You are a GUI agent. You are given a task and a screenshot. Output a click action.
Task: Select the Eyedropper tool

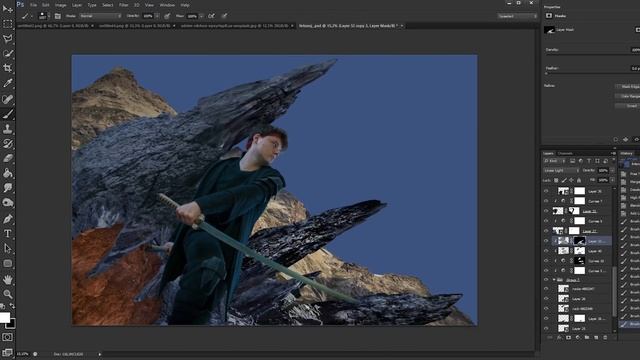coord(7,83)
